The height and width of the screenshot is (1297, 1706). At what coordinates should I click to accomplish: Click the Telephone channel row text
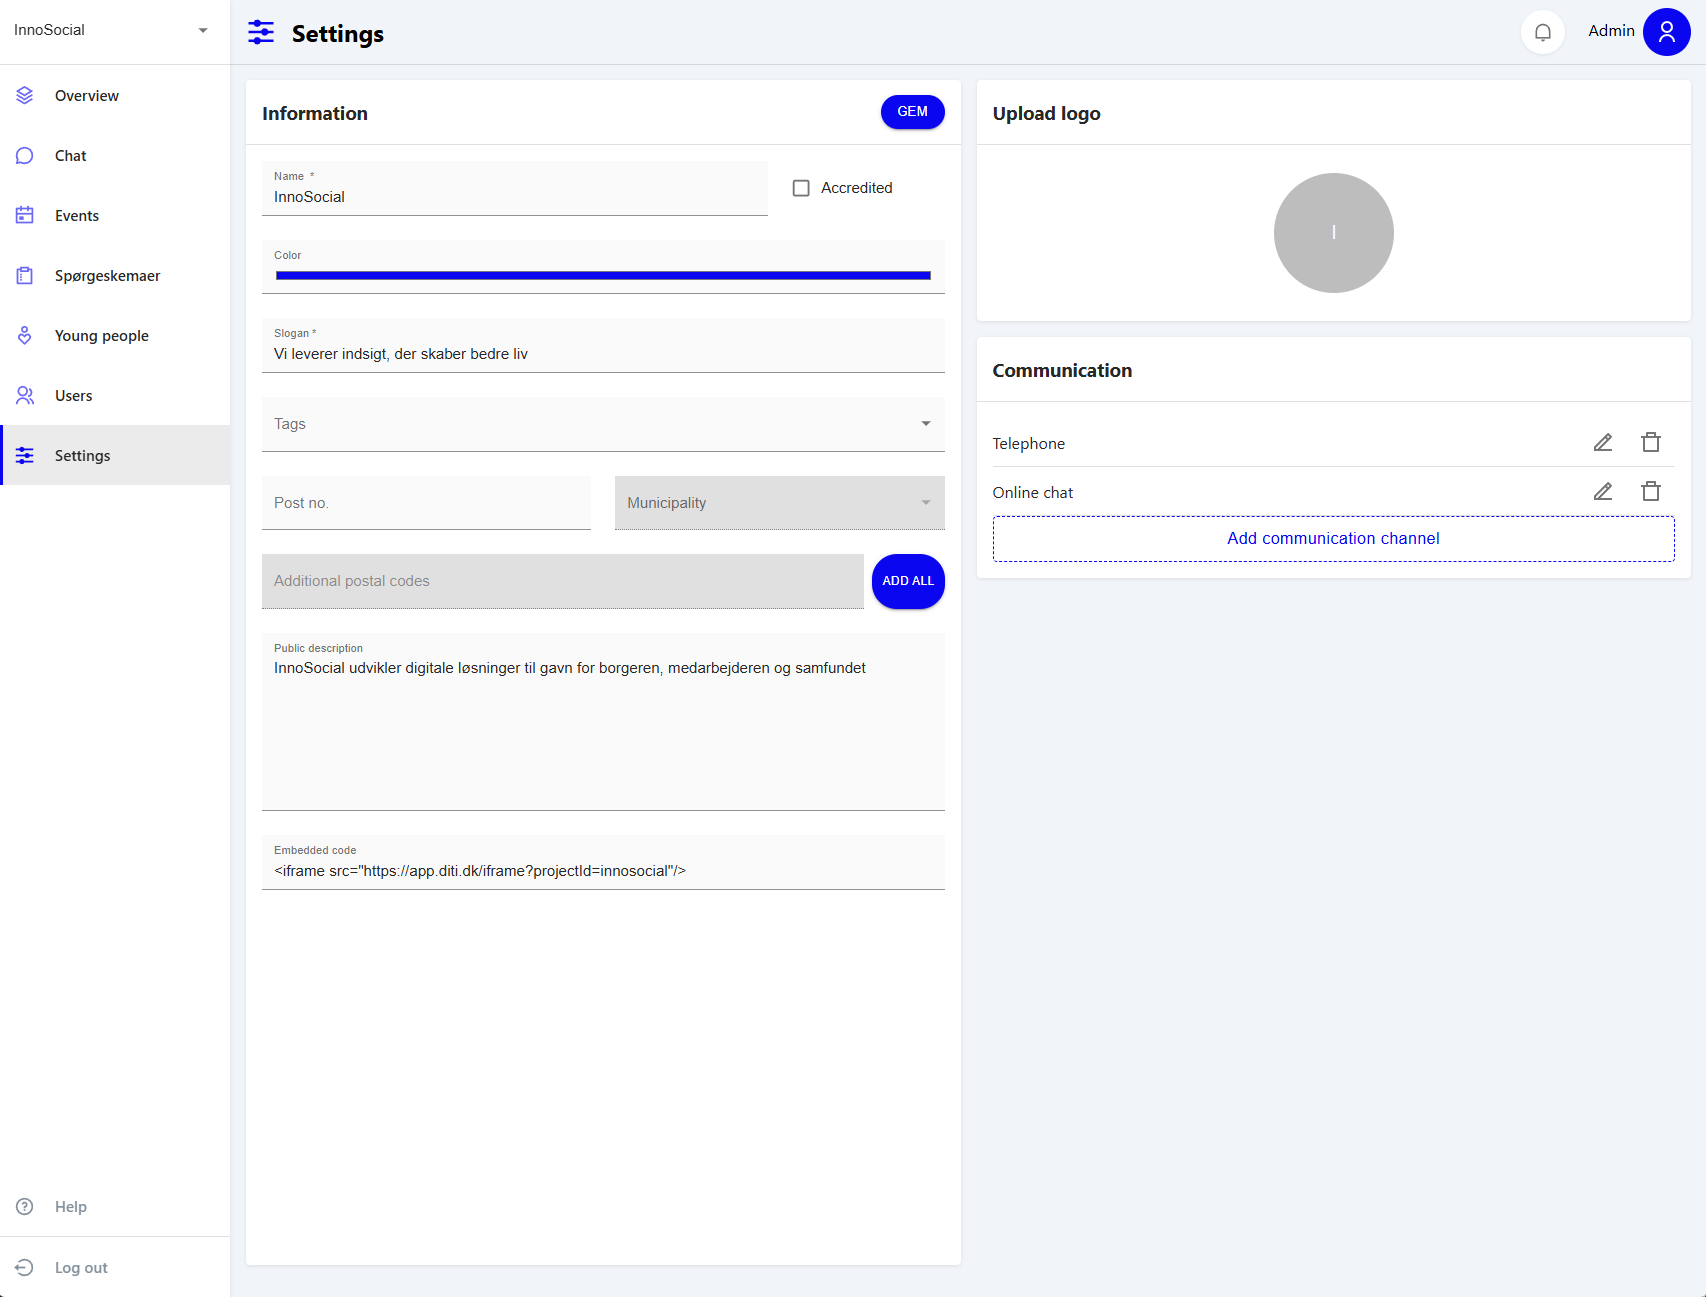click(x=1028, y=443)
